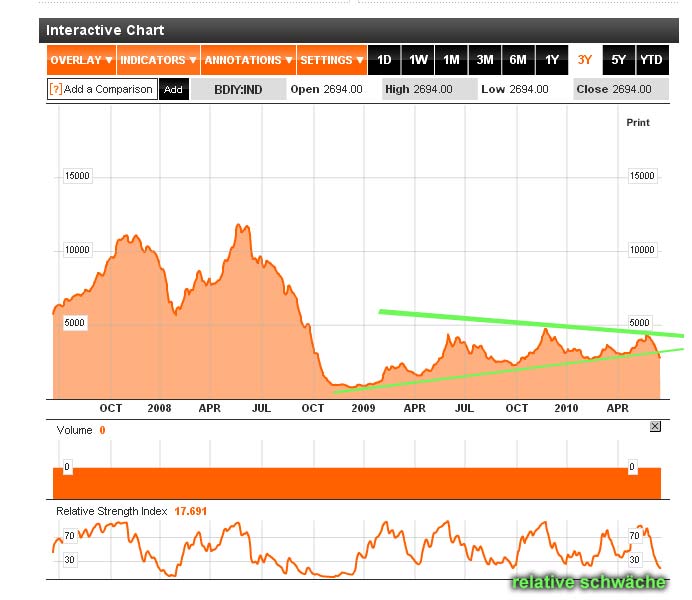Click the BDIY:IND ticker label
This screenshot has width=692, height=600.
click(238, 90)
